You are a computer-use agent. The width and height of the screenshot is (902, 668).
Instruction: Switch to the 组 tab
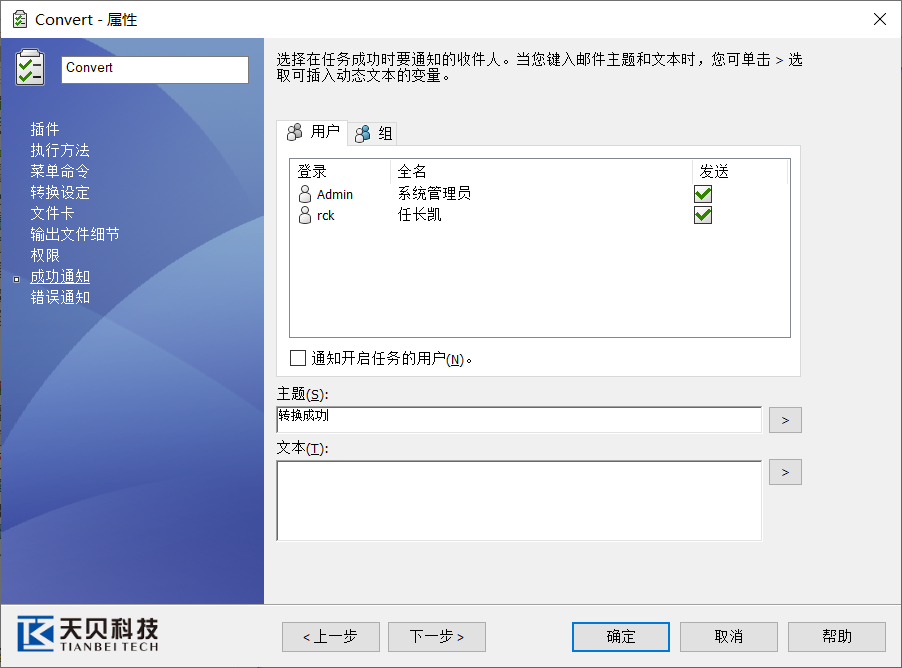coord(375,134)
